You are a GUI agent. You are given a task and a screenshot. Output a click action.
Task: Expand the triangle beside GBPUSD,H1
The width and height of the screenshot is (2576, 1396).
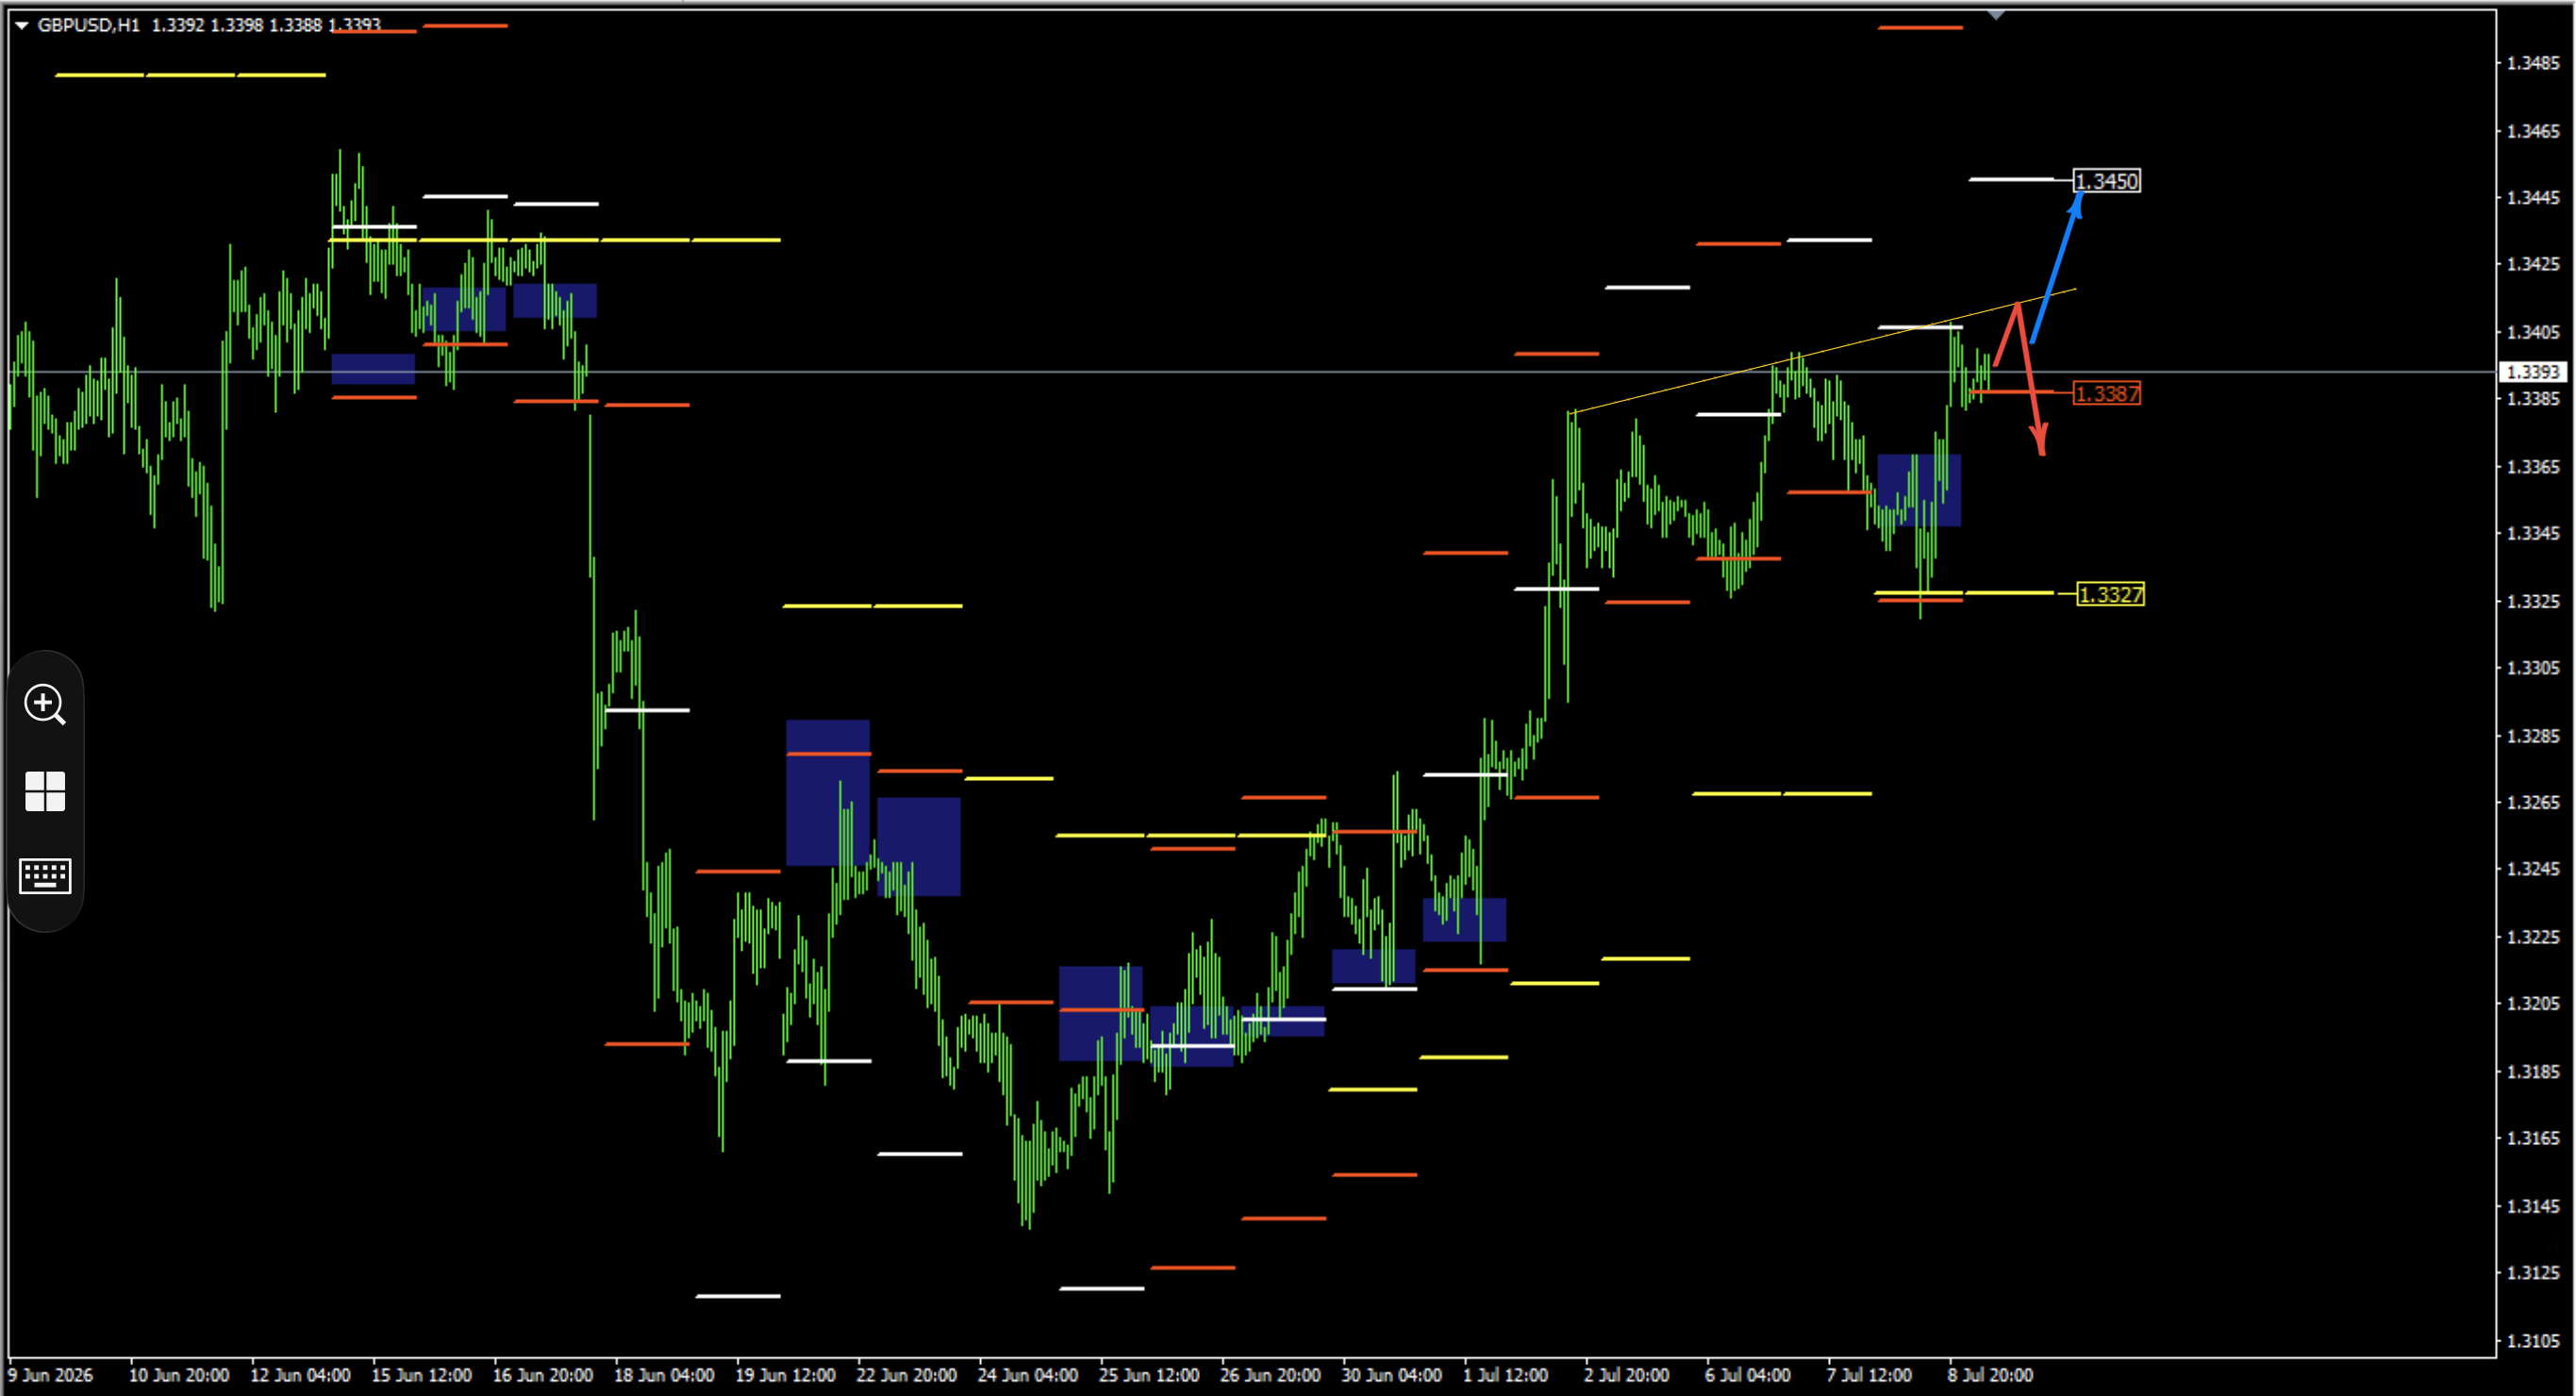point(21,25)
